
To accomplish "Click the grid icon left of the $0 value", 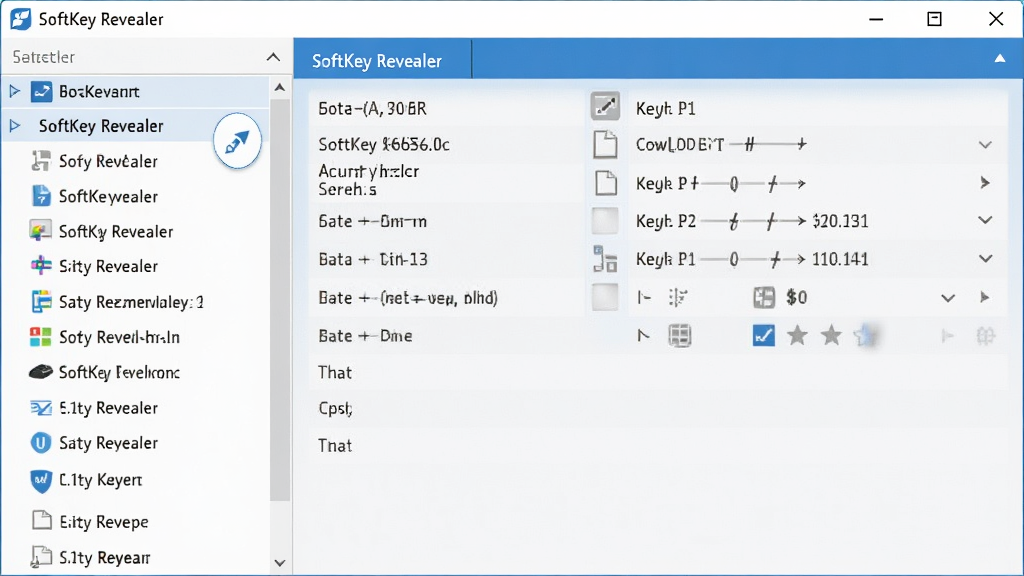I will (x=763, y=298).
